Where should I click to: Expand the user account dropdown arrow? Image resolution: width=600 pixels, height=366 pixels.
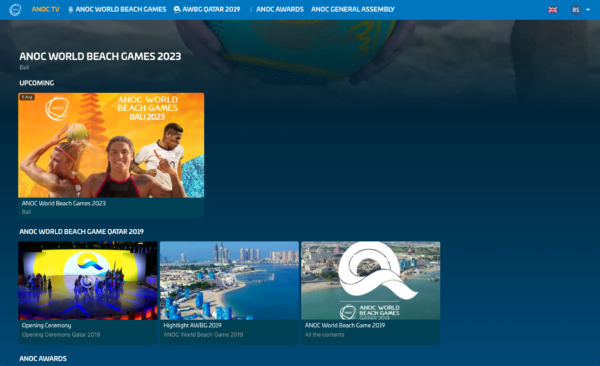point(588,10)
